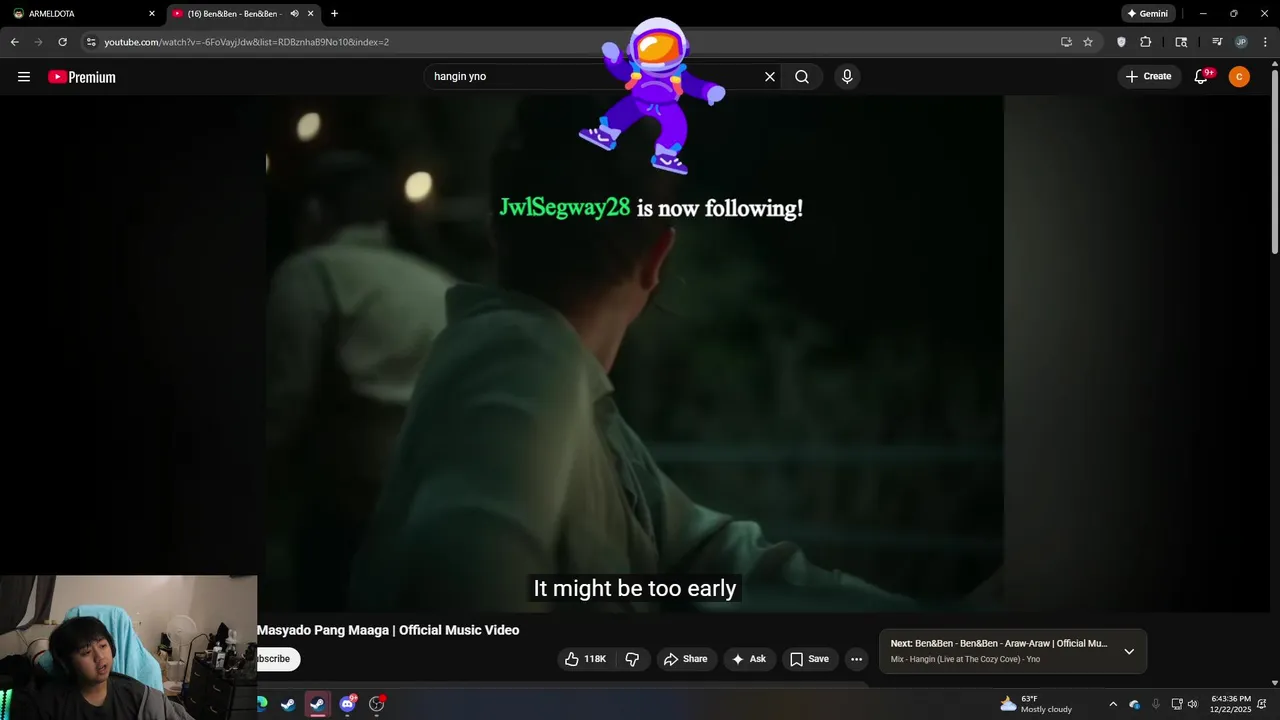Click the Gemini button
This screenshot has width=1280, height=720.
click(x=1147, y=14)
